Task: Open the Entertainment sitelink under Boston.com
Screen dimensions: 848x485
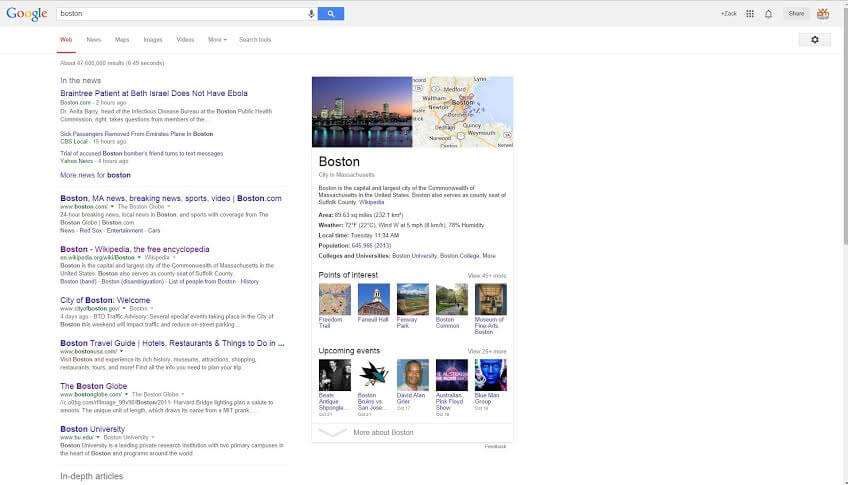Action: (124, 230)
